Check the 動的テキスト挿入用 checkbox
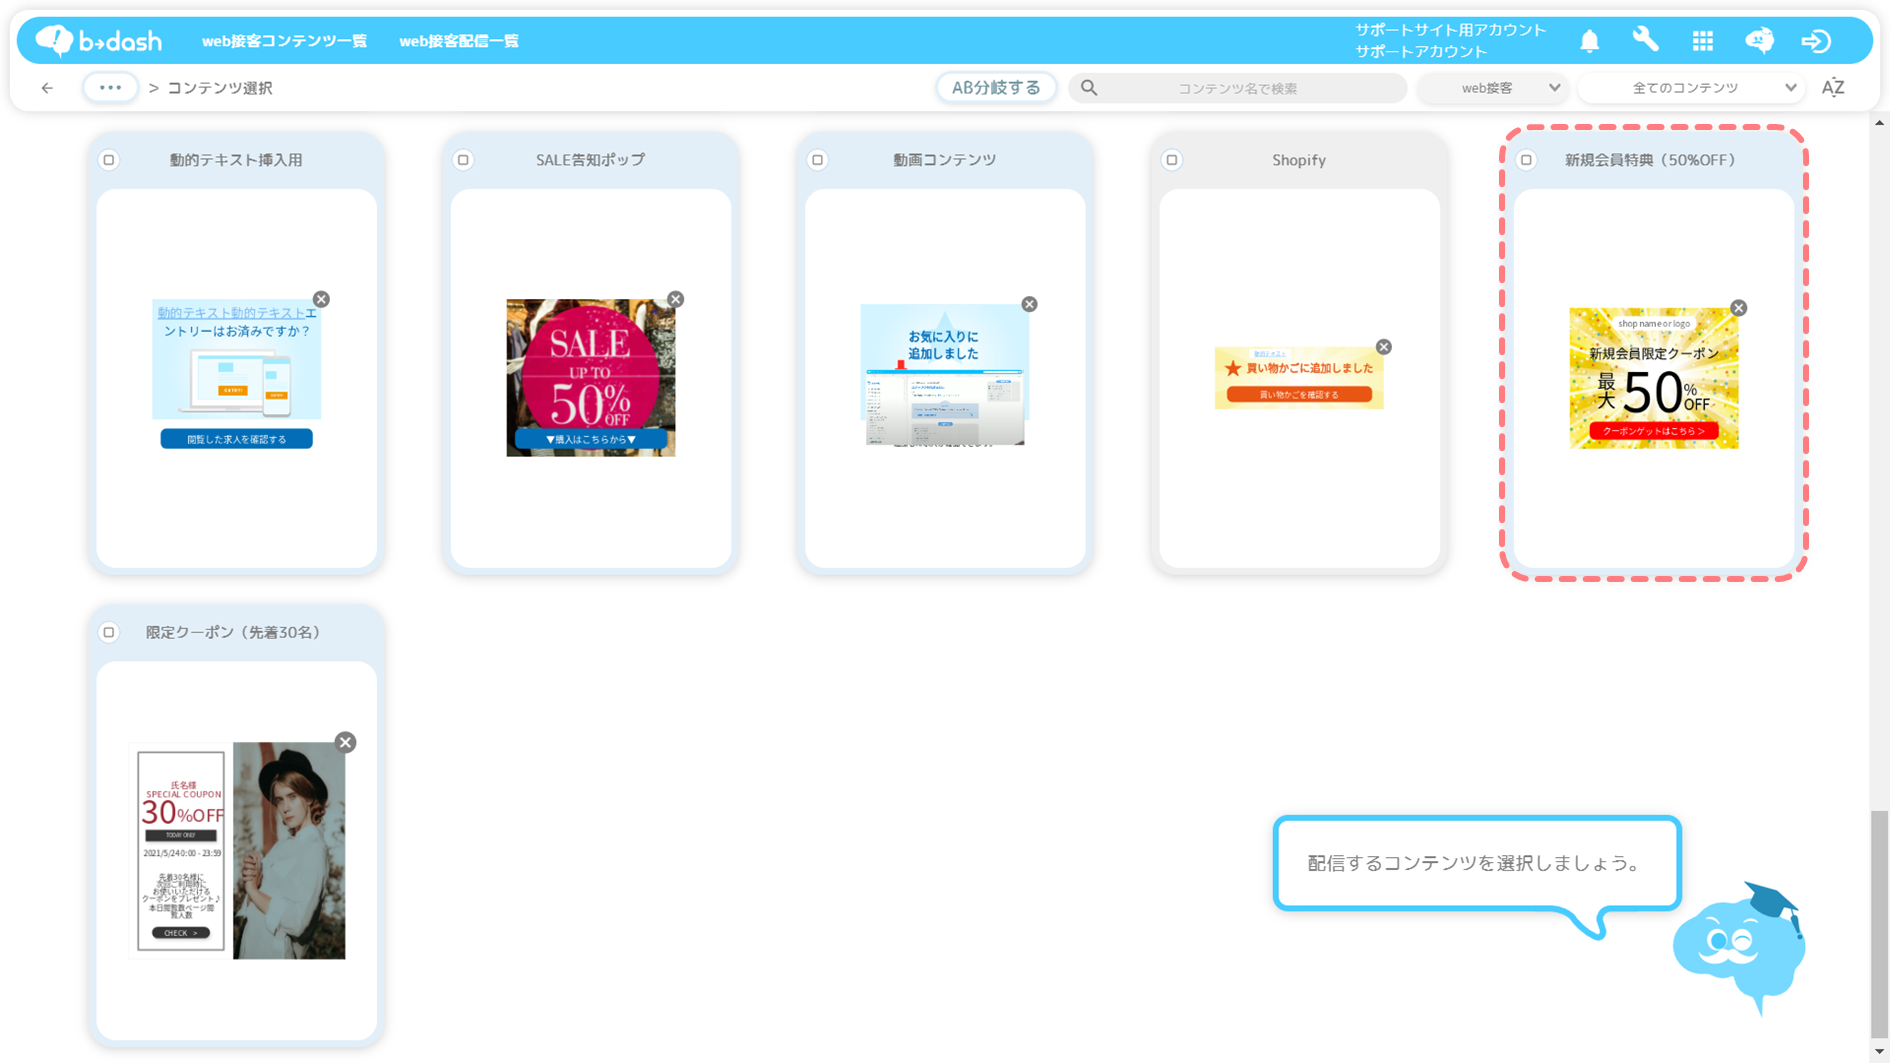Viewport: 1890px width, 1063px height. [109, 160]
